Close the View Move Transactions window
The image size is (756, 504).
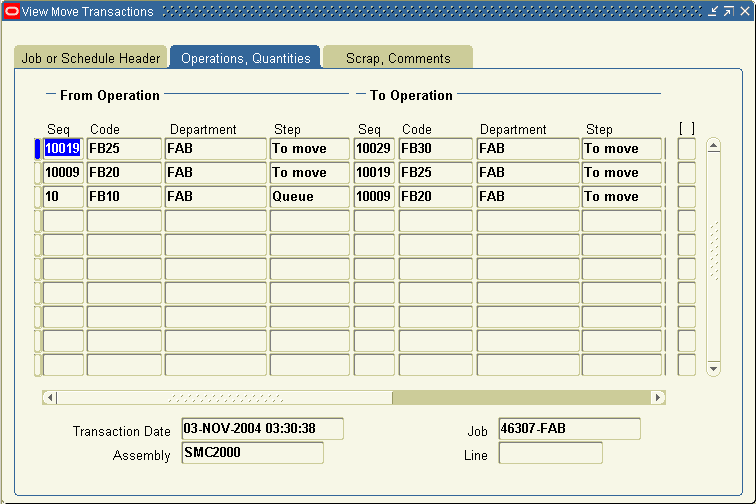(745, 11)
